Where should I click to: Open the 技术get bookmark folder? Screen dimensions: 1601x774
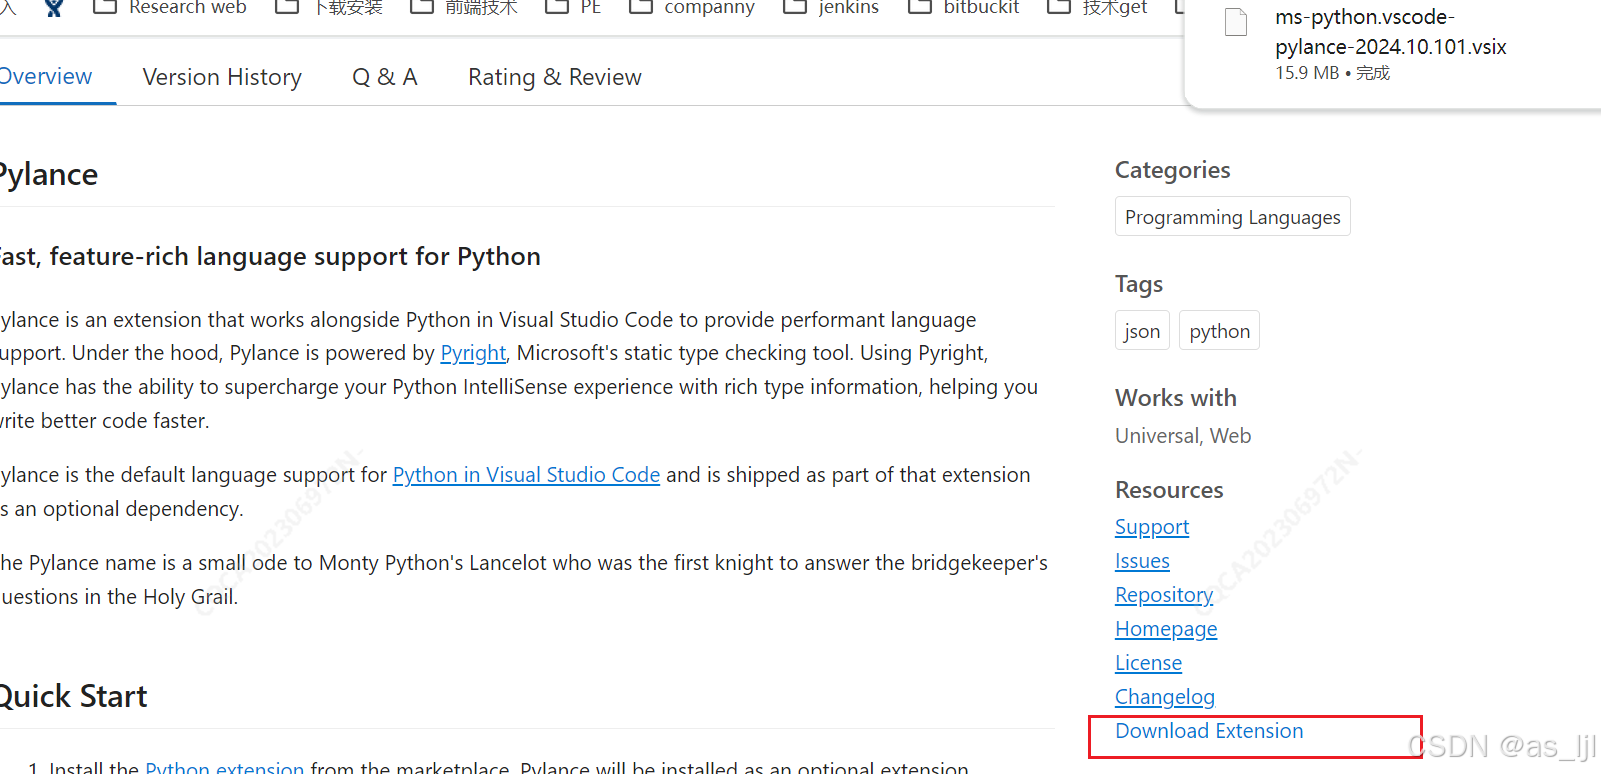(1097, 7)
